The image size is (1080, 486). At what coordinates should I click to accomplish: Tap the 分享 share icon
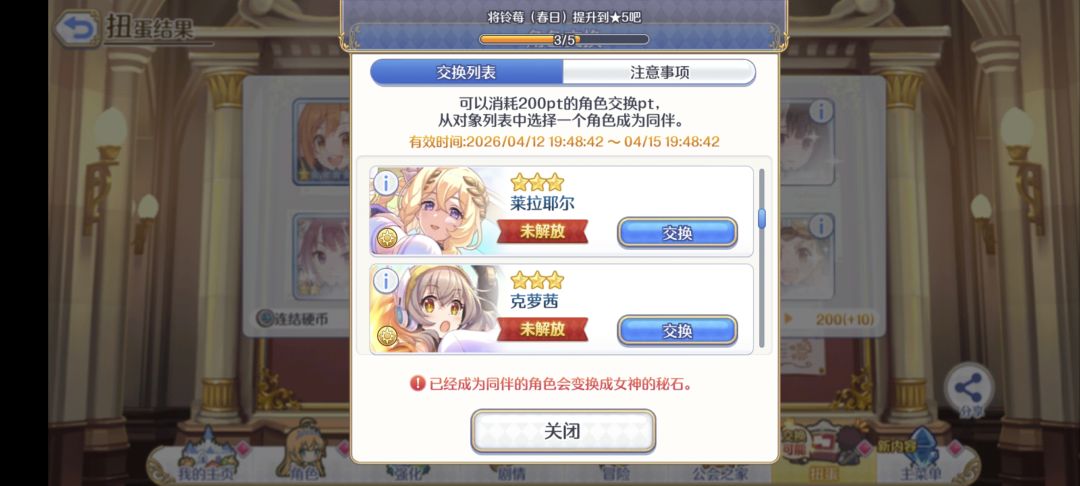pos(969,391)
